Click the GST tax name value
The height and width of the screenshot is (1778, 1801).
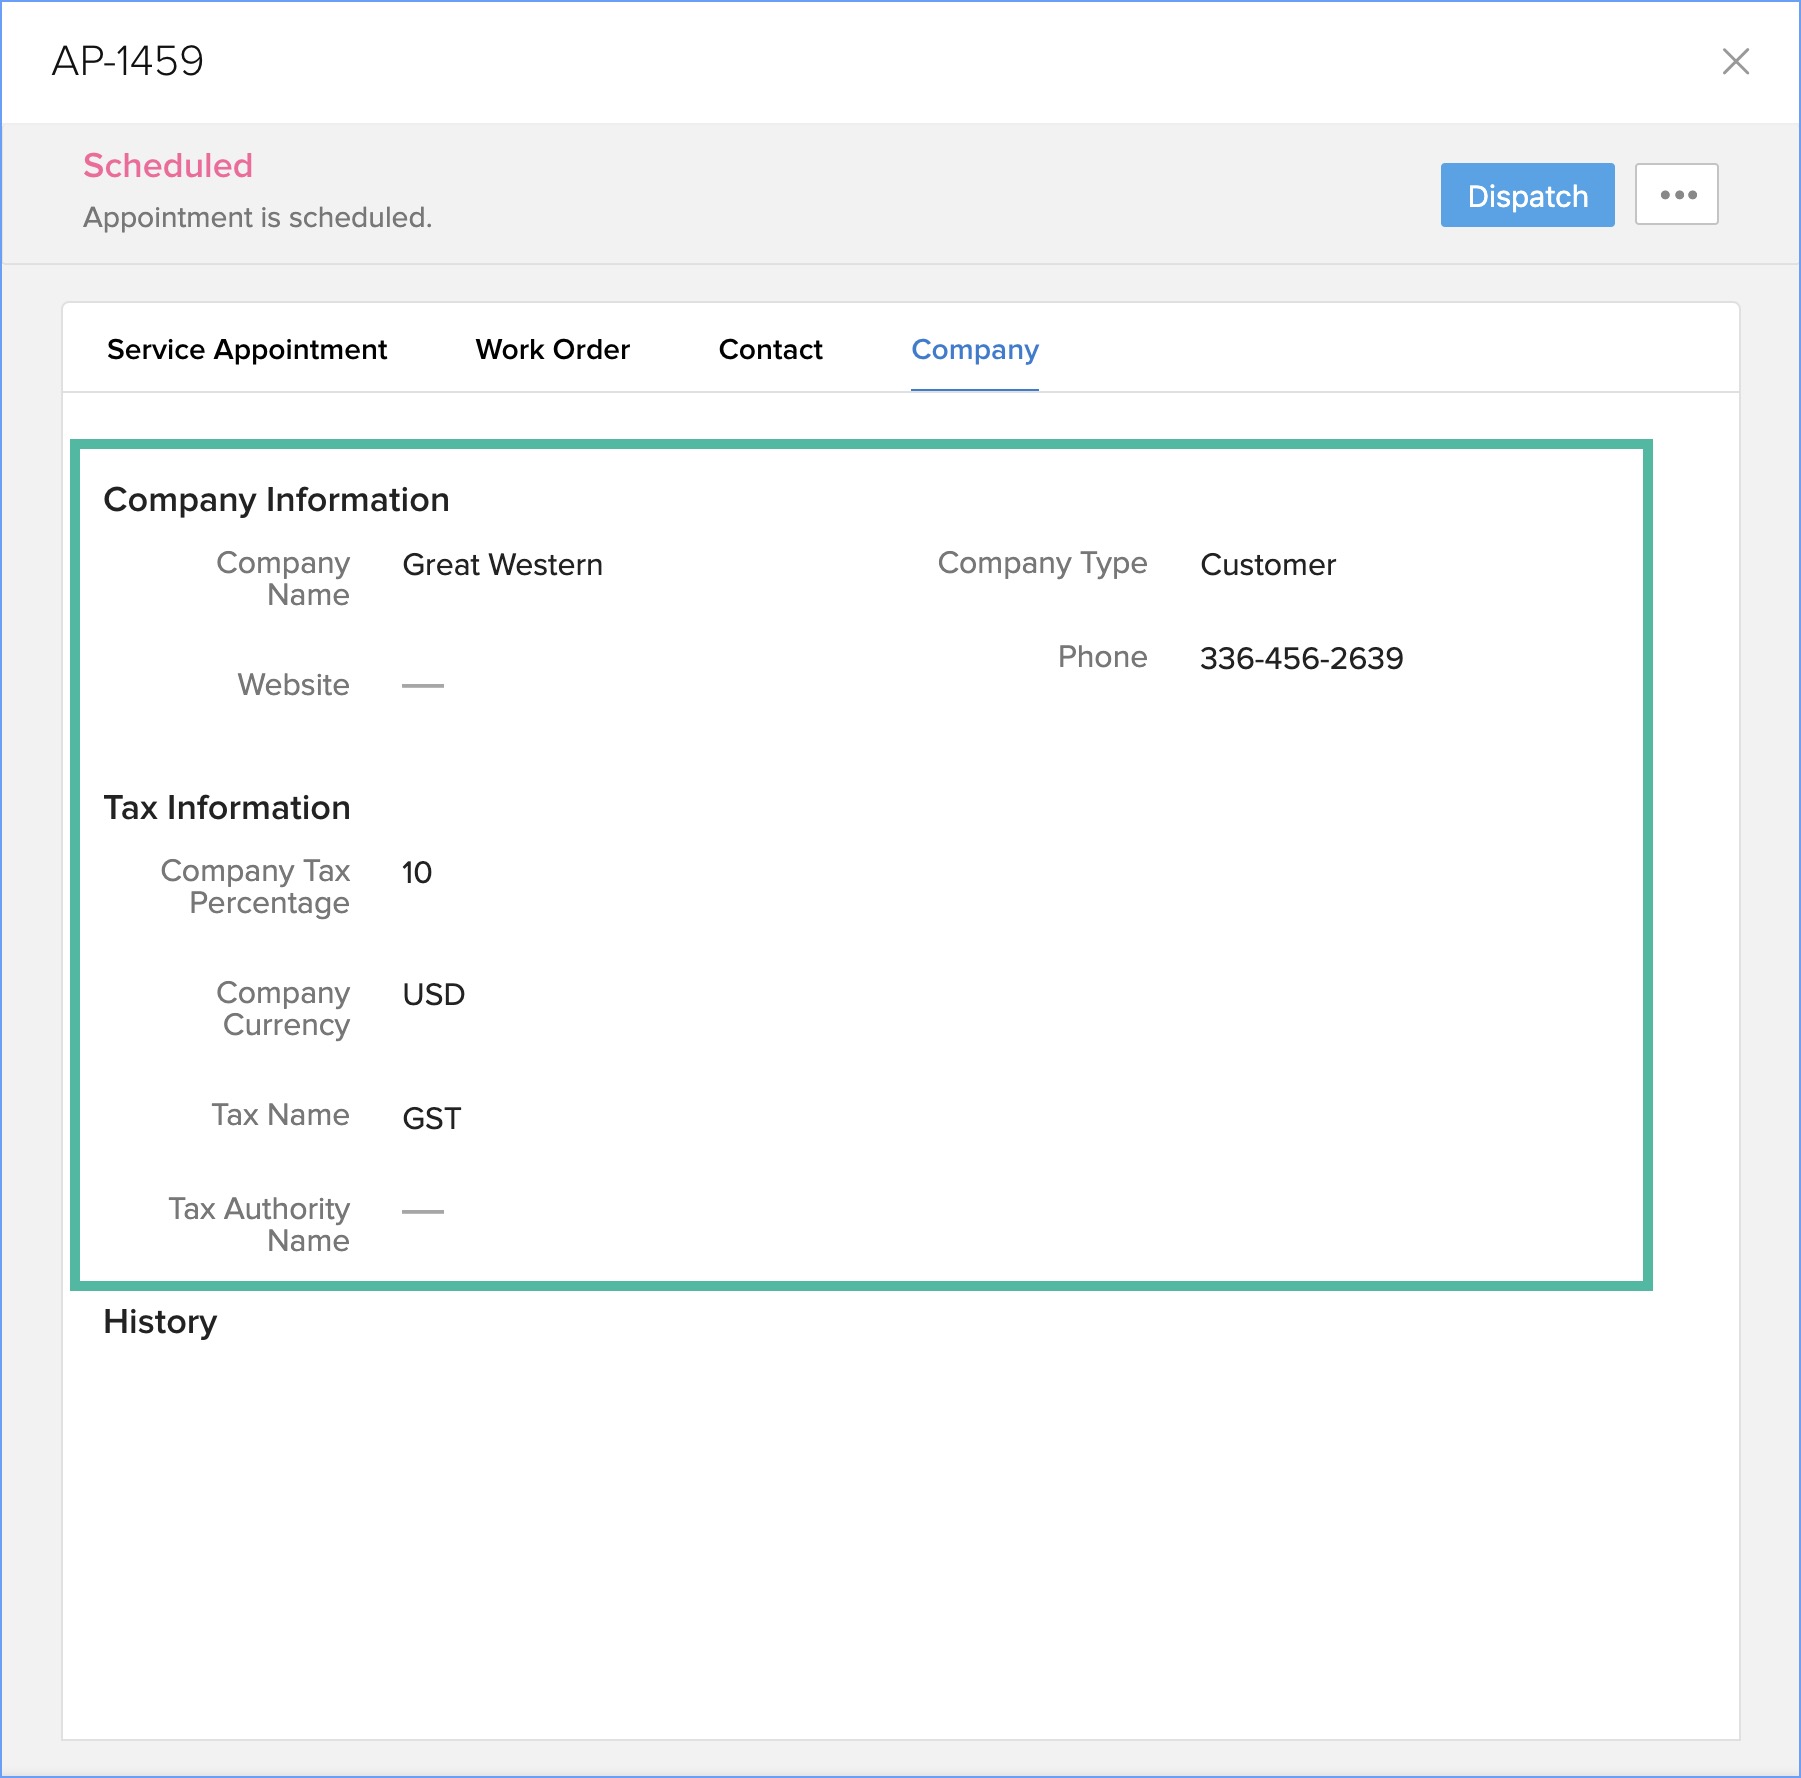click(x=431, y=1118)
